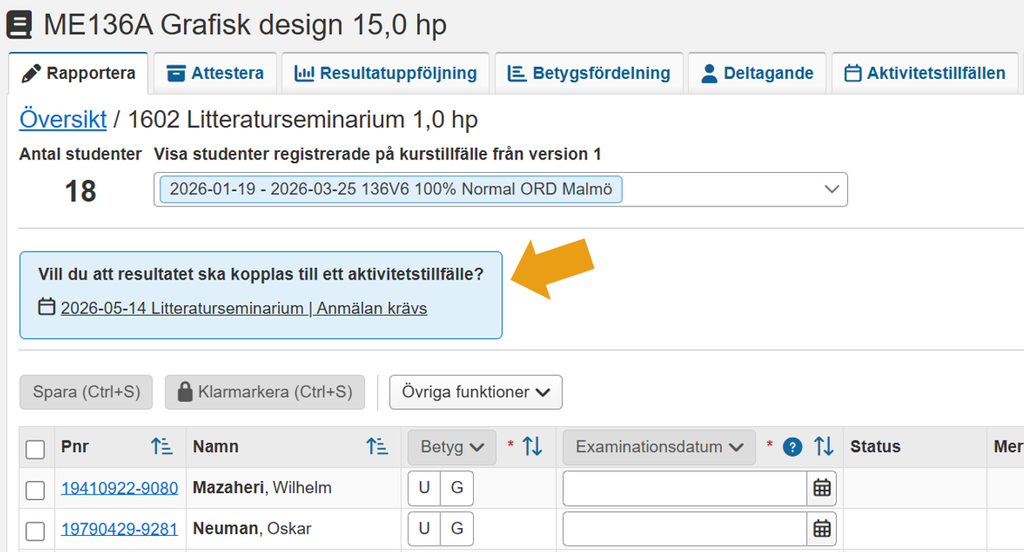Click the course book icon beside ME136A

point(20,25)
